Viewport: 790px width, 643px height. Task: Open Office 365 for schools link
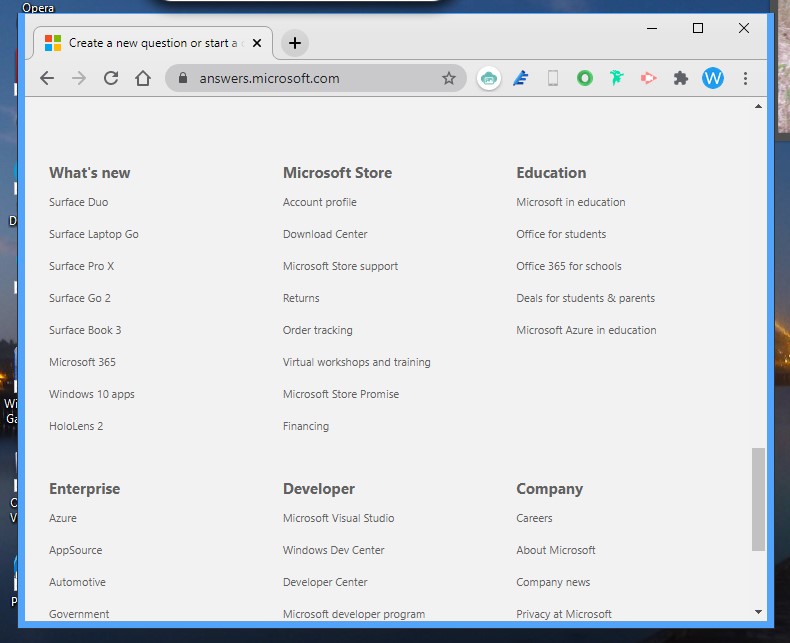pyautogui.click(x=569, y=266)
